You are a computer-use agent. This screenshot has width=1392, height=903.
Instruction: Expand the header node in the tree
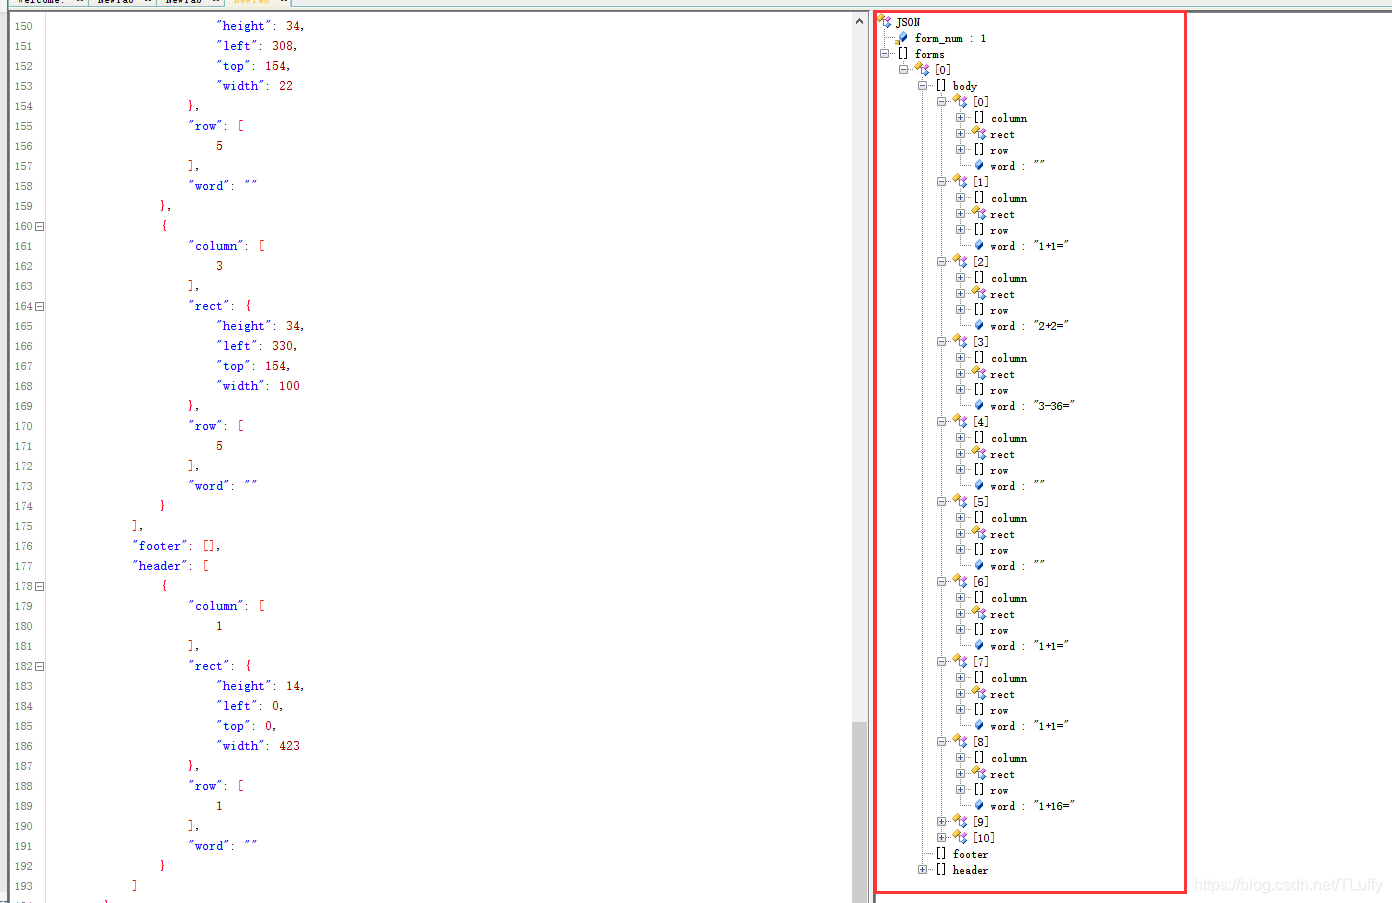point(922,869)
